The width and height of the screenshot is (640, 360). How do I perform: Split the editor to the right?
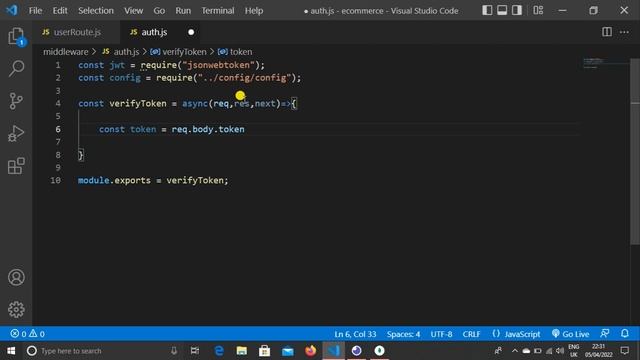pyautogui.click(x=607, y=32)
